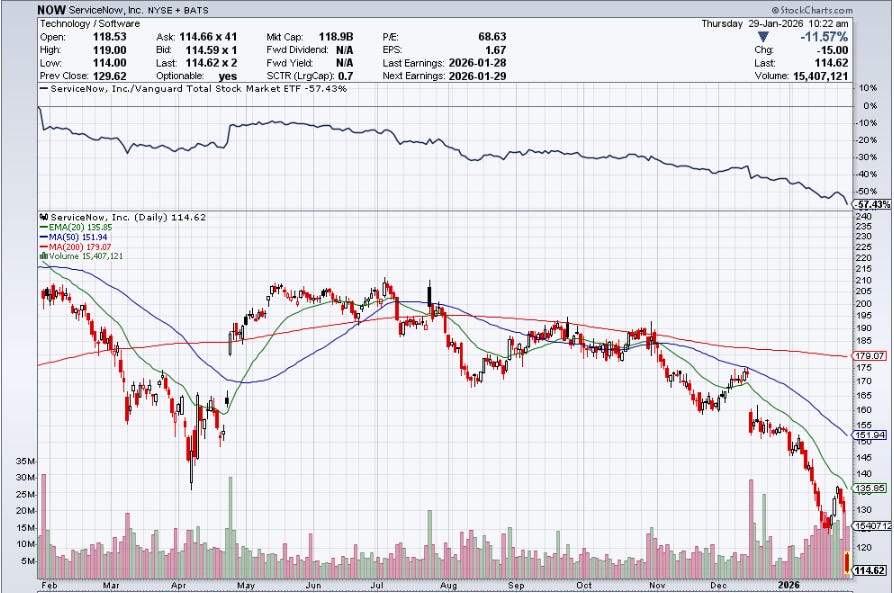Select the Open value 118.53
The image size is (894, 593).
tap(109, 36)
